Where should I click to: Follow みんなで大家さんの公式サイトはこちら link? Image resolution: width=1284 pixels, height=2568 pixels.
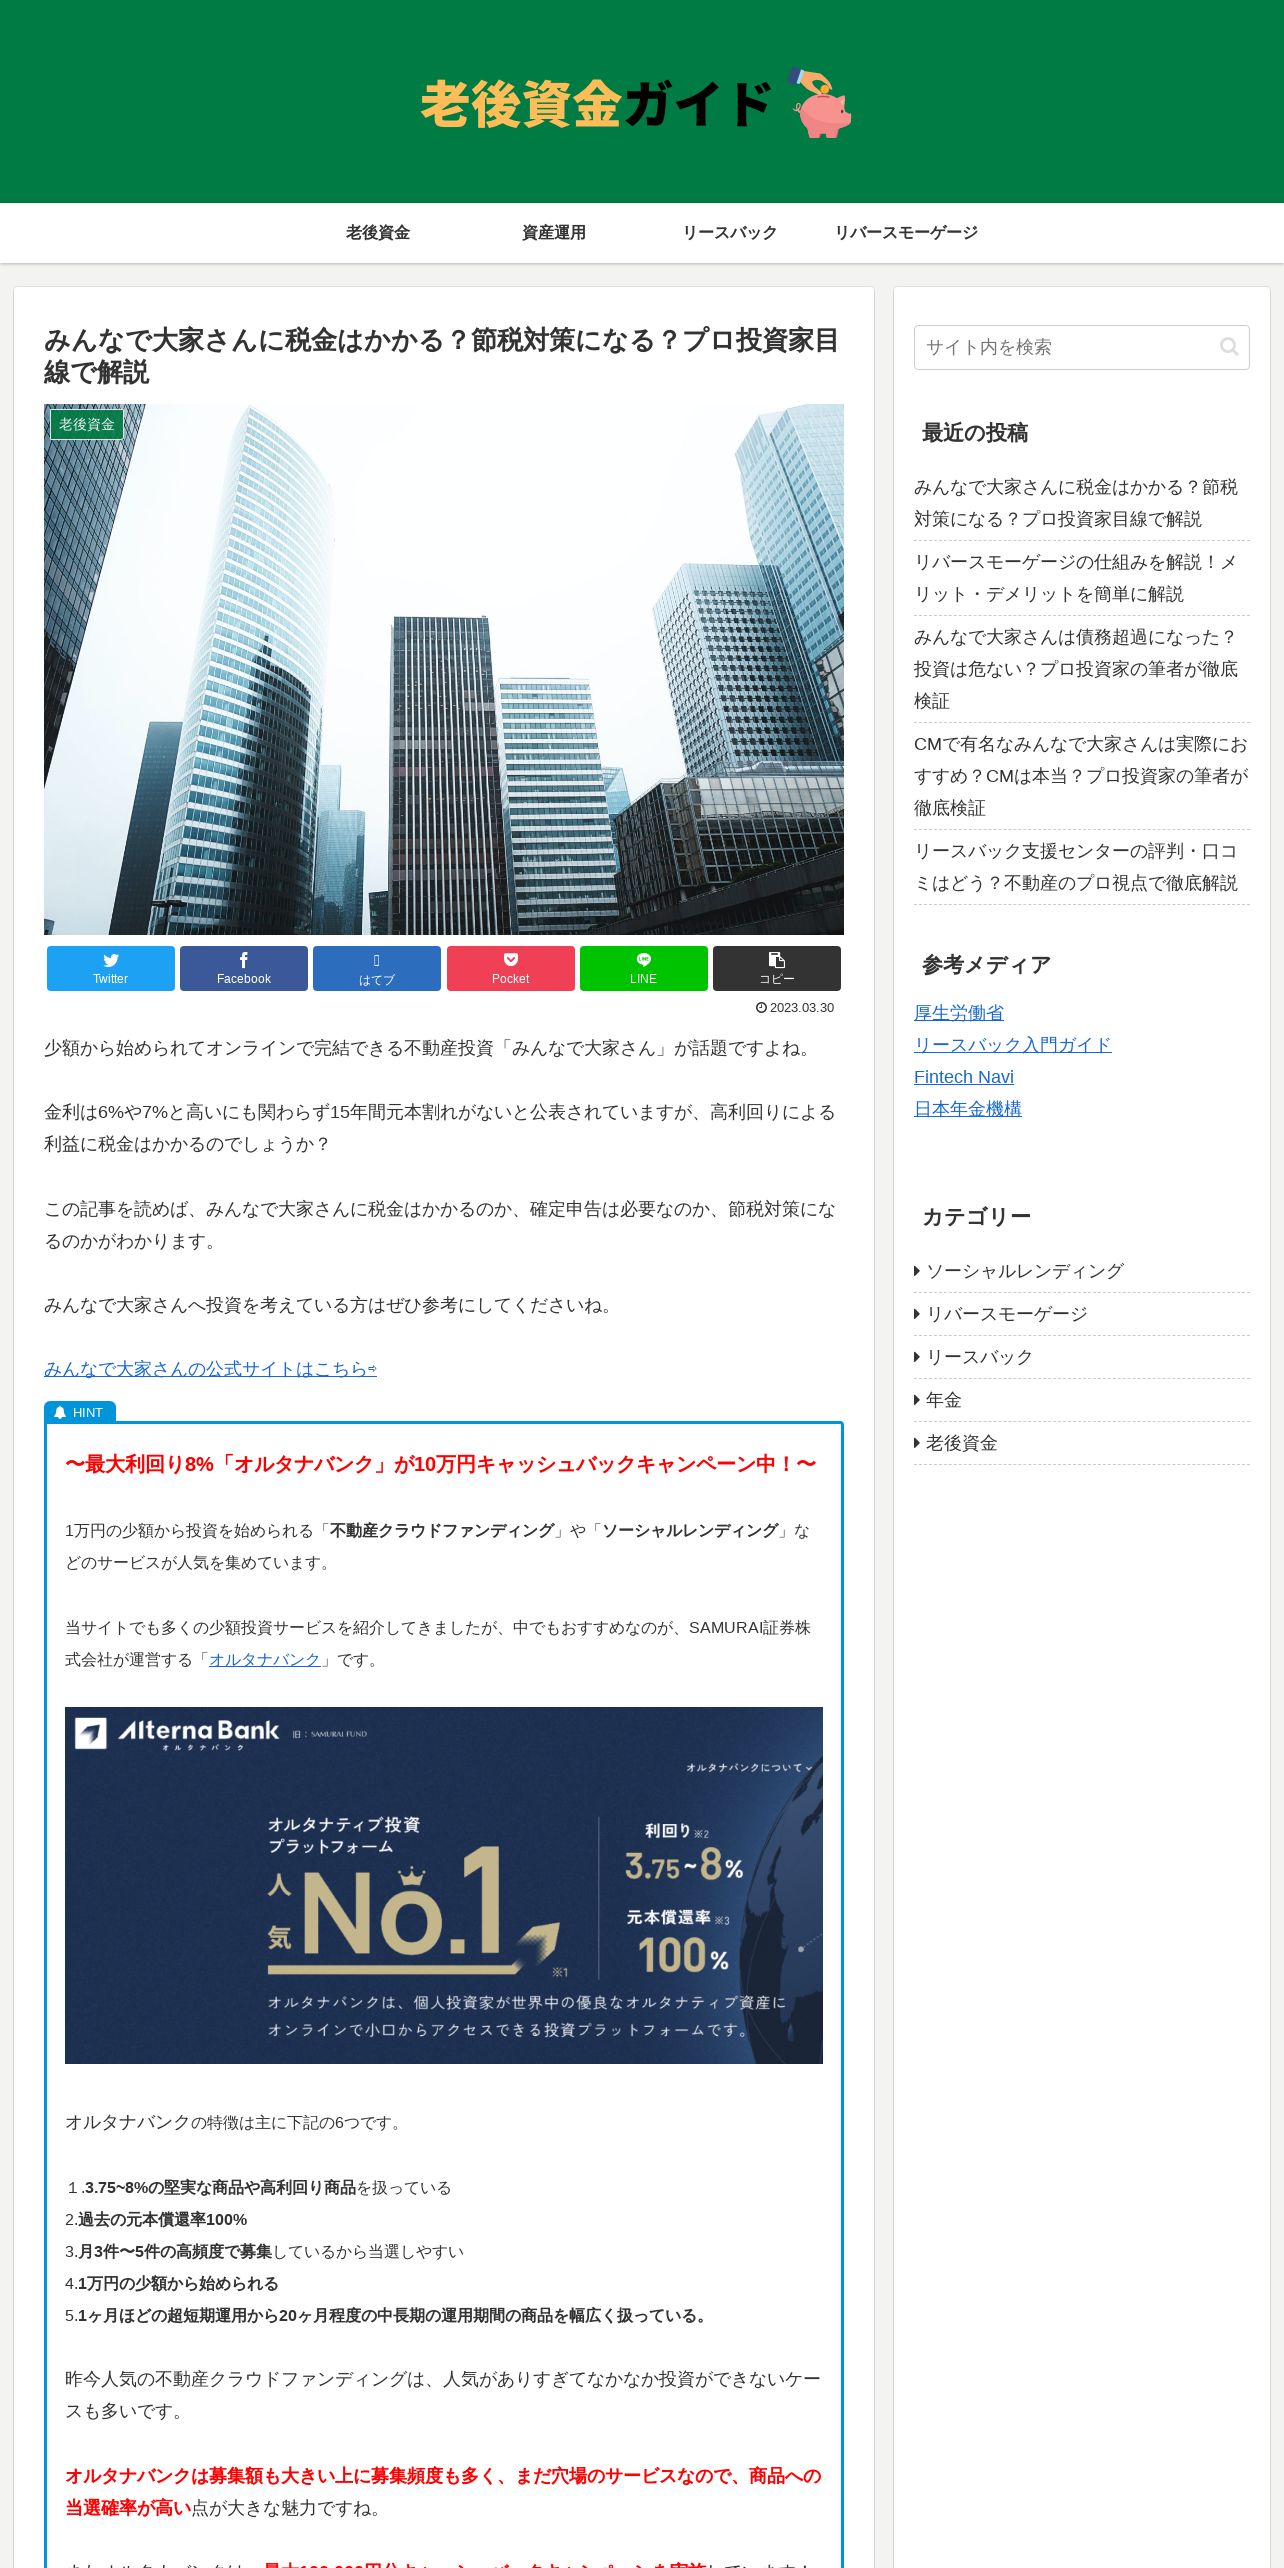210,1369
